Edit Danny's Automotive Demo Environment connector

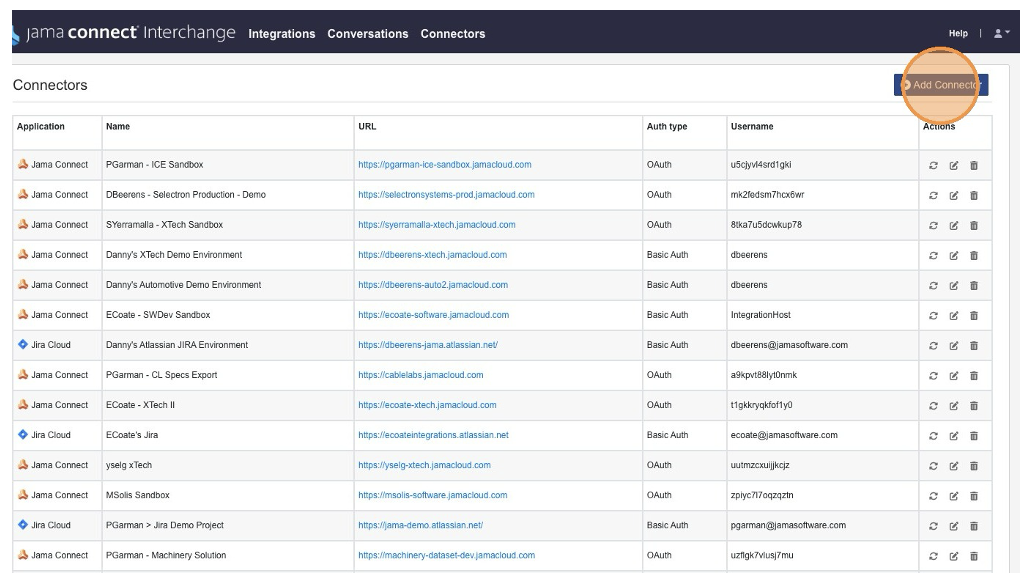tap(953, 286)
